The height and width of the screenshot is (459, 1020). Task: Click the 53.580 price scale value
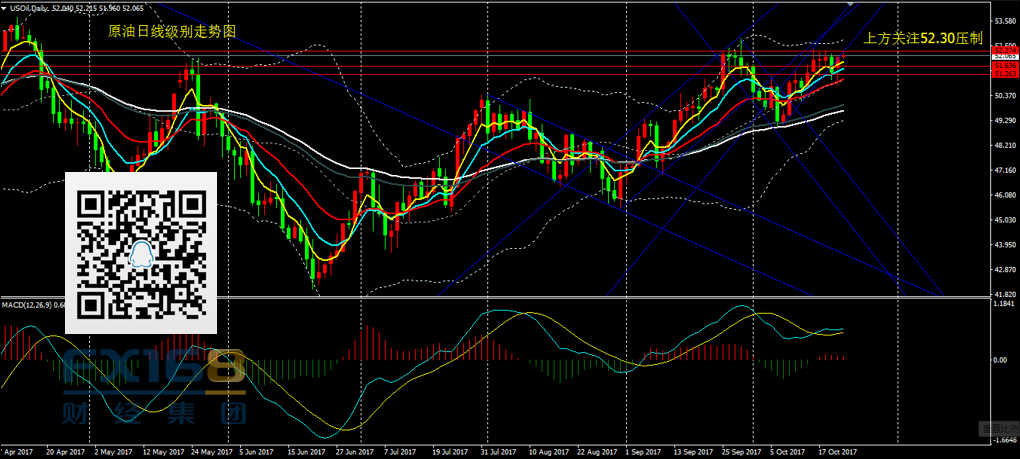click(1003, 21)
